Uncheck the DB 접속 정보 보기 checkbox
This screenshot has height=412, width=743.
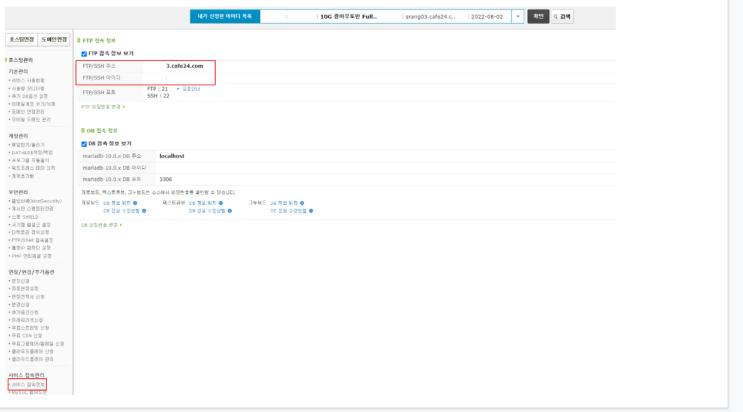[84, 144]
